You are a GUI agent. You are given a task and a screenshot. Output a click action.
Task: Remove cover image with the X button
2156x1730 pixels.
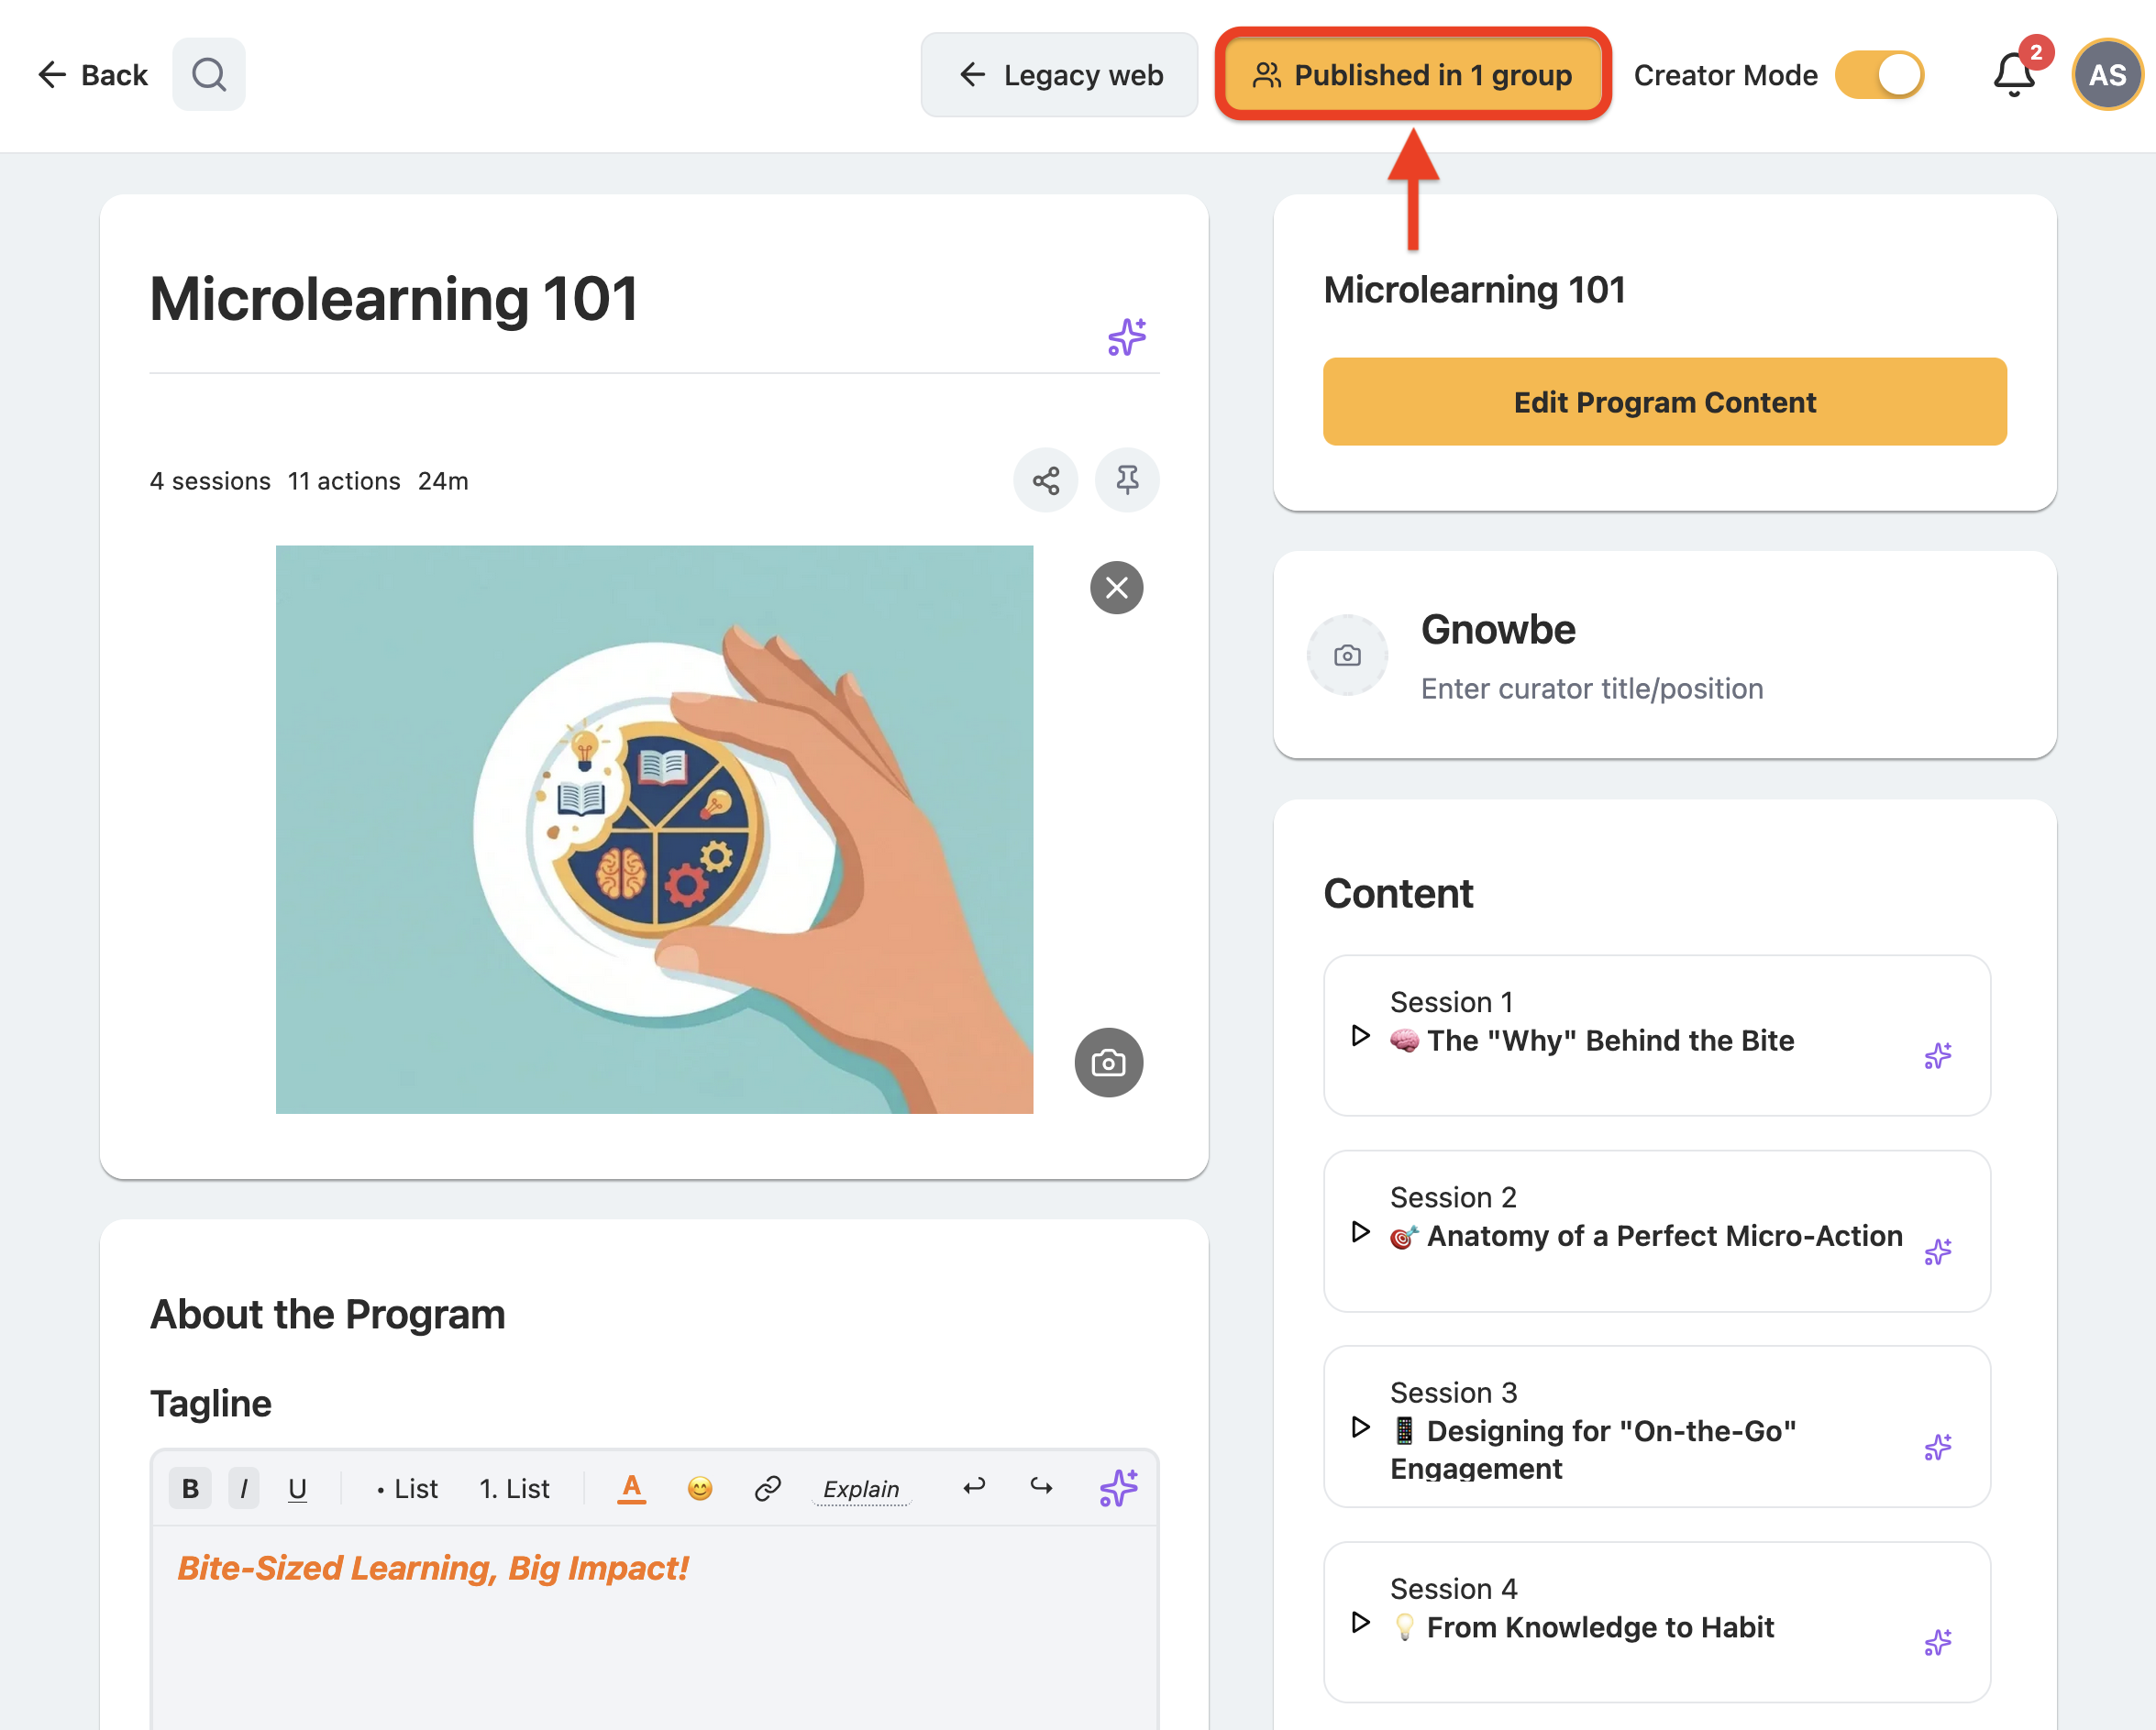[1117, 588]
